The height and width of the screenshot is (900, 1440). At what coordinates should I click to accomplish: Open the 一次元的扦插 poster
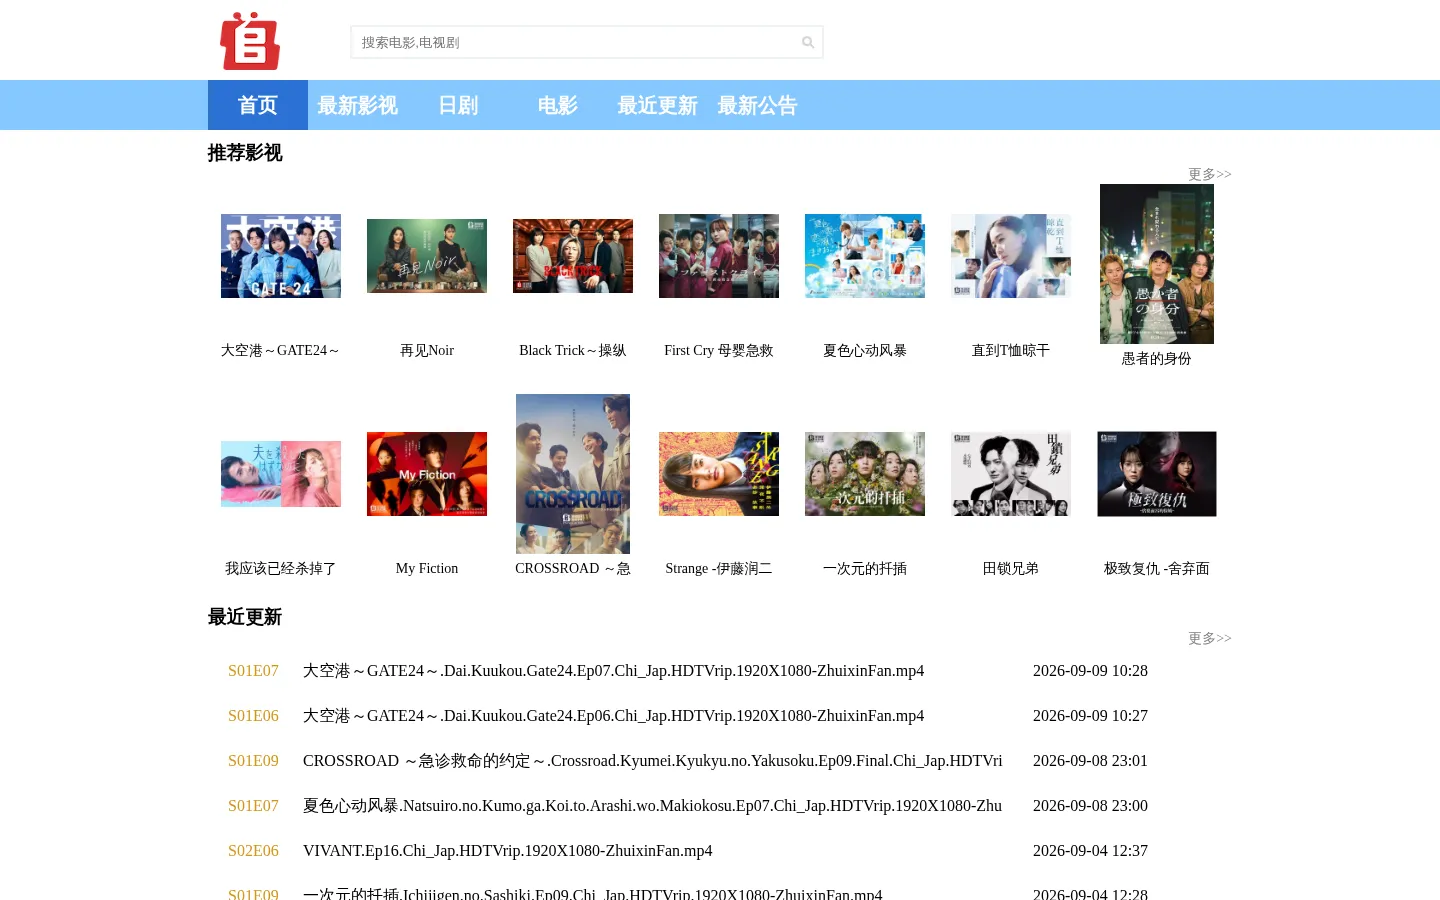[x=865, y=474]
